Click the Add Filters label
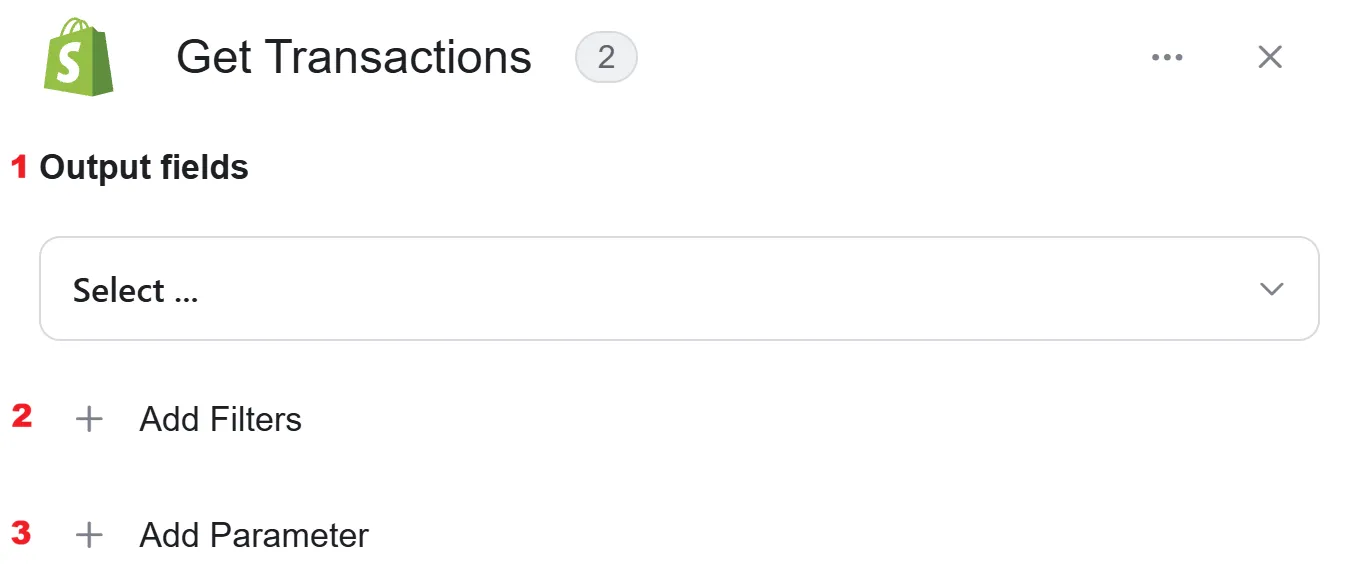Image resolution: width=1359 pixels, height=583 pixels. click(221, 419)
